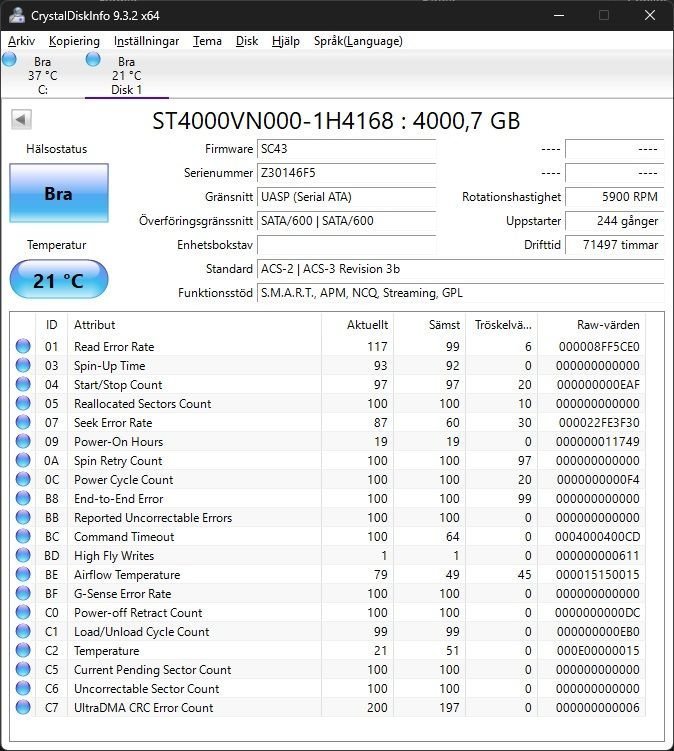
Task: Click the CrystalDiskInfo app icon in title bar
Action: 16,15
